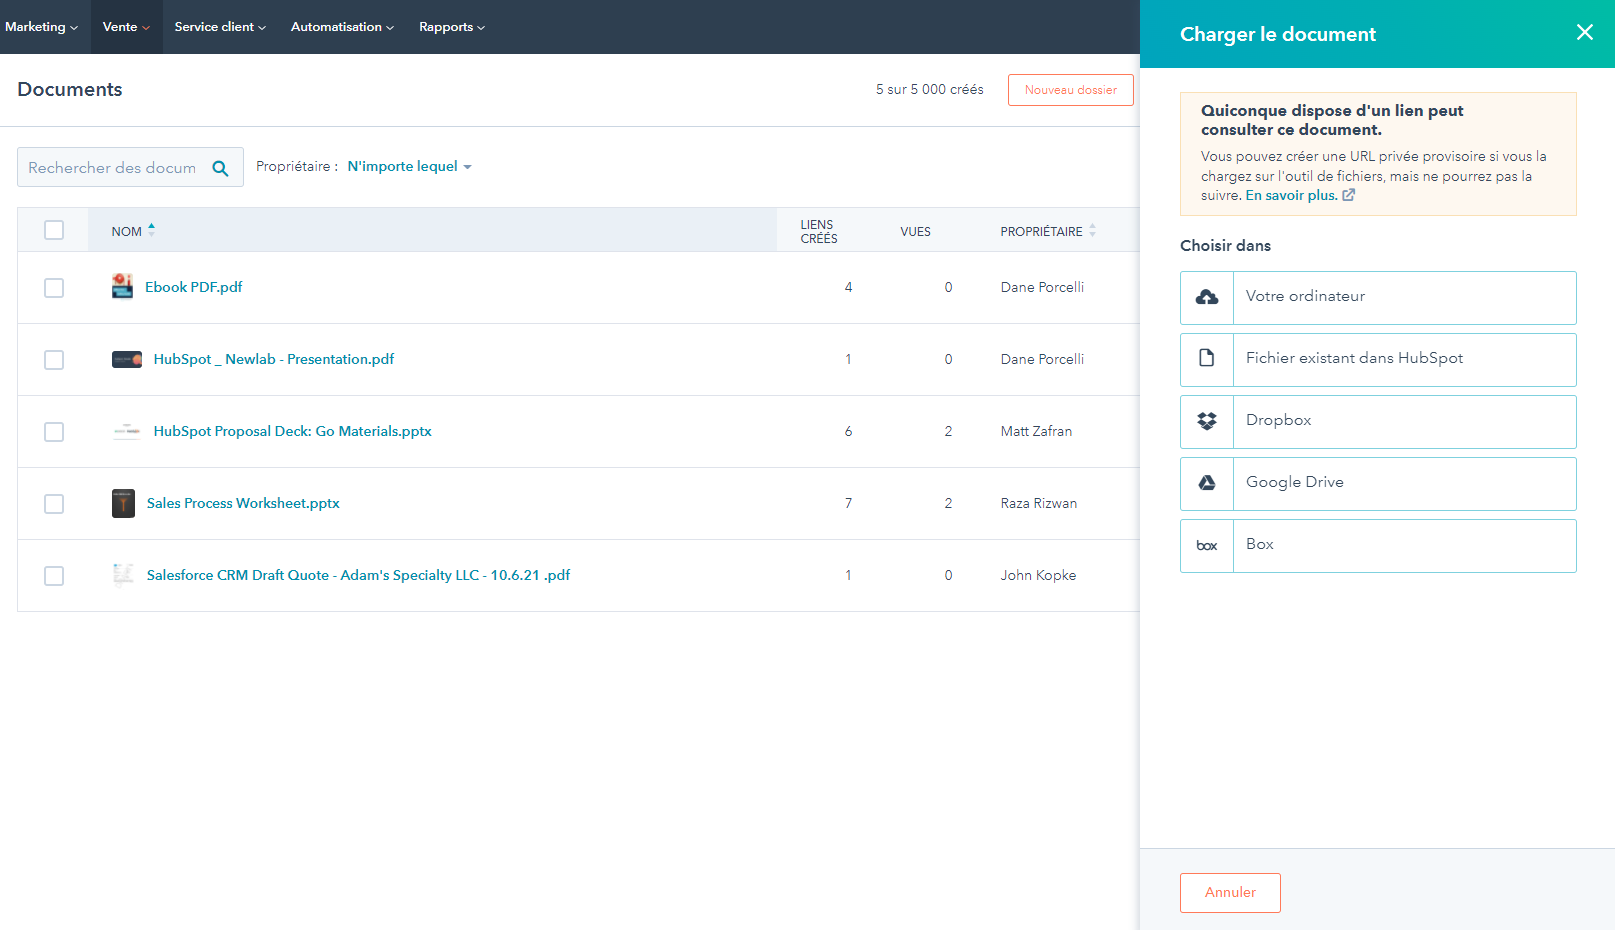Sort documents by the NOM column arrow
Viewport: 1615px width, 930px height.
point(152,228)
